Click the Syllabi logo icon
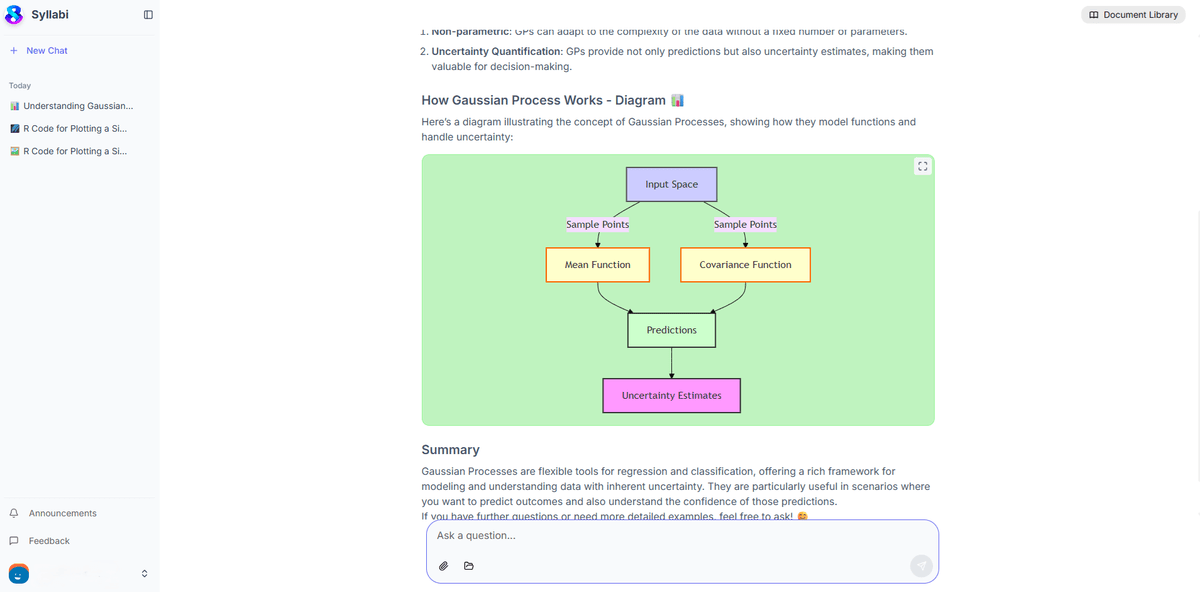The height and width of the screenshot is (592, 1200). (15, 14)
